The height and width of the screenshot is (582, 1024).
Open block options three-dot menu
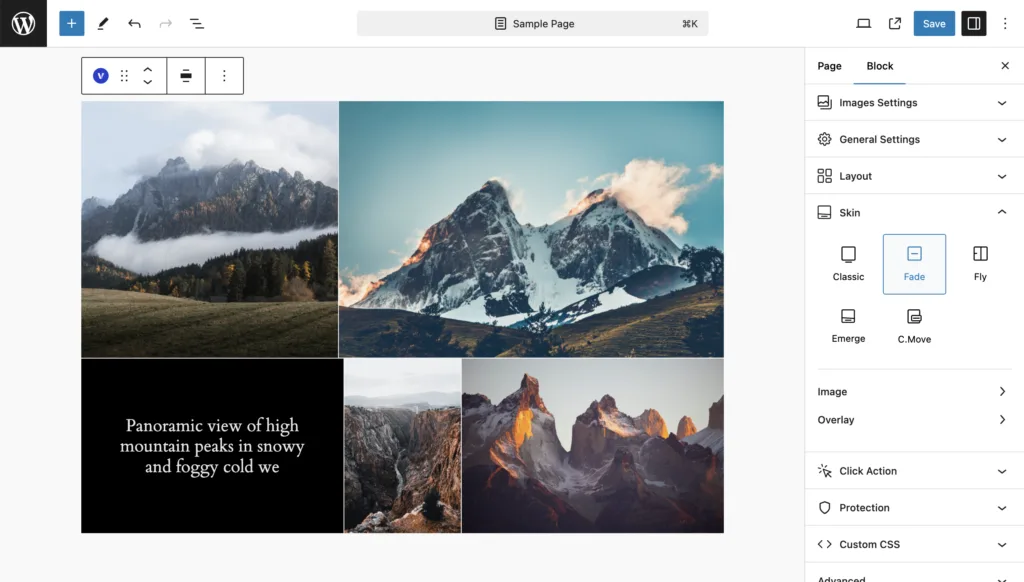tap(224, 76)
